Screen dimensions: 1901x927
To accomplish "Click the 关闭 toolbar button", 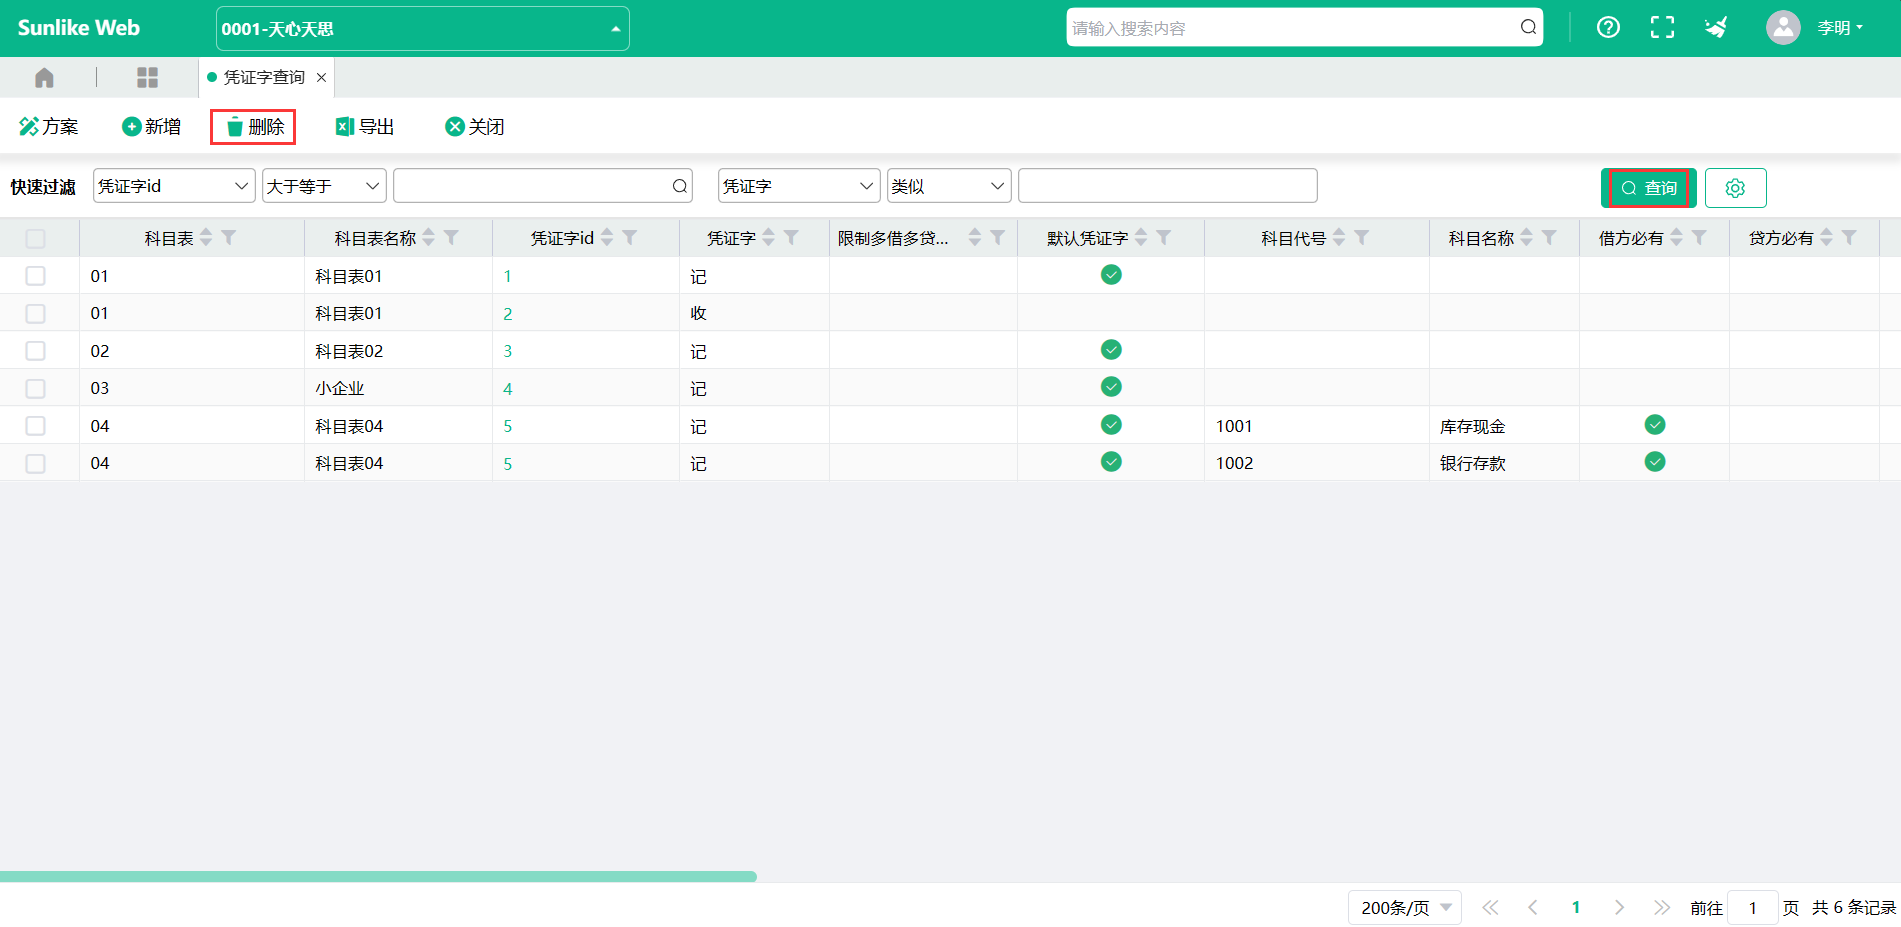I will point(475,127).
